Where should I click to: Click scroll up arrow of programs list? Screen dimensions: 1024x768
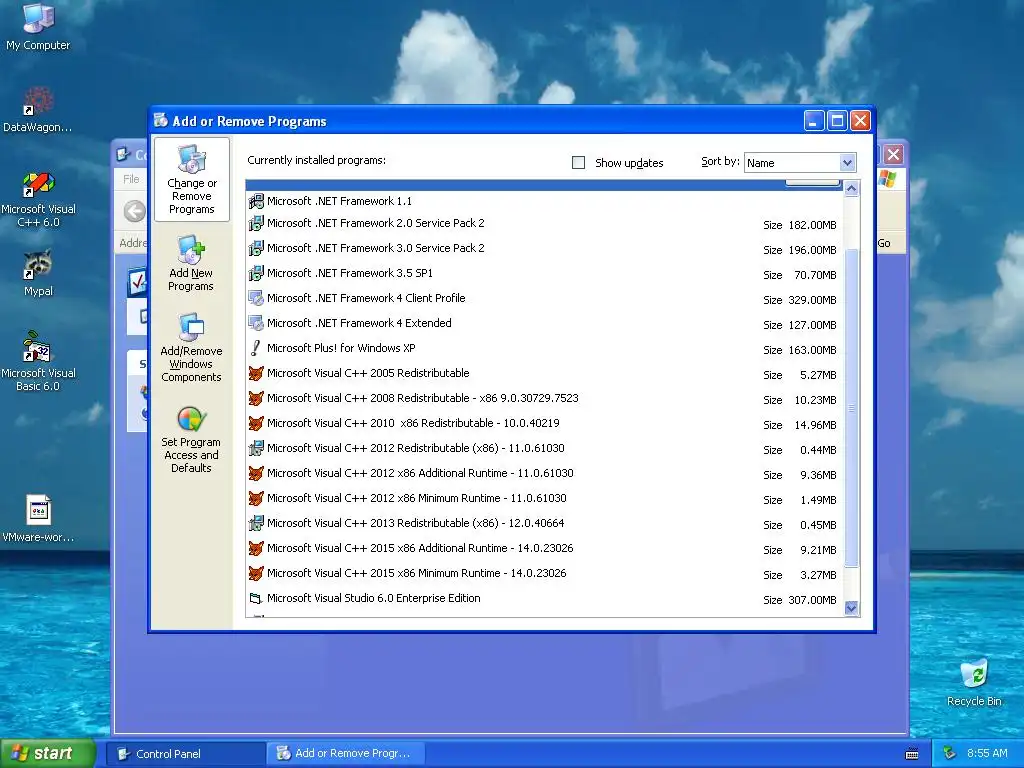[x=851, y=189]
